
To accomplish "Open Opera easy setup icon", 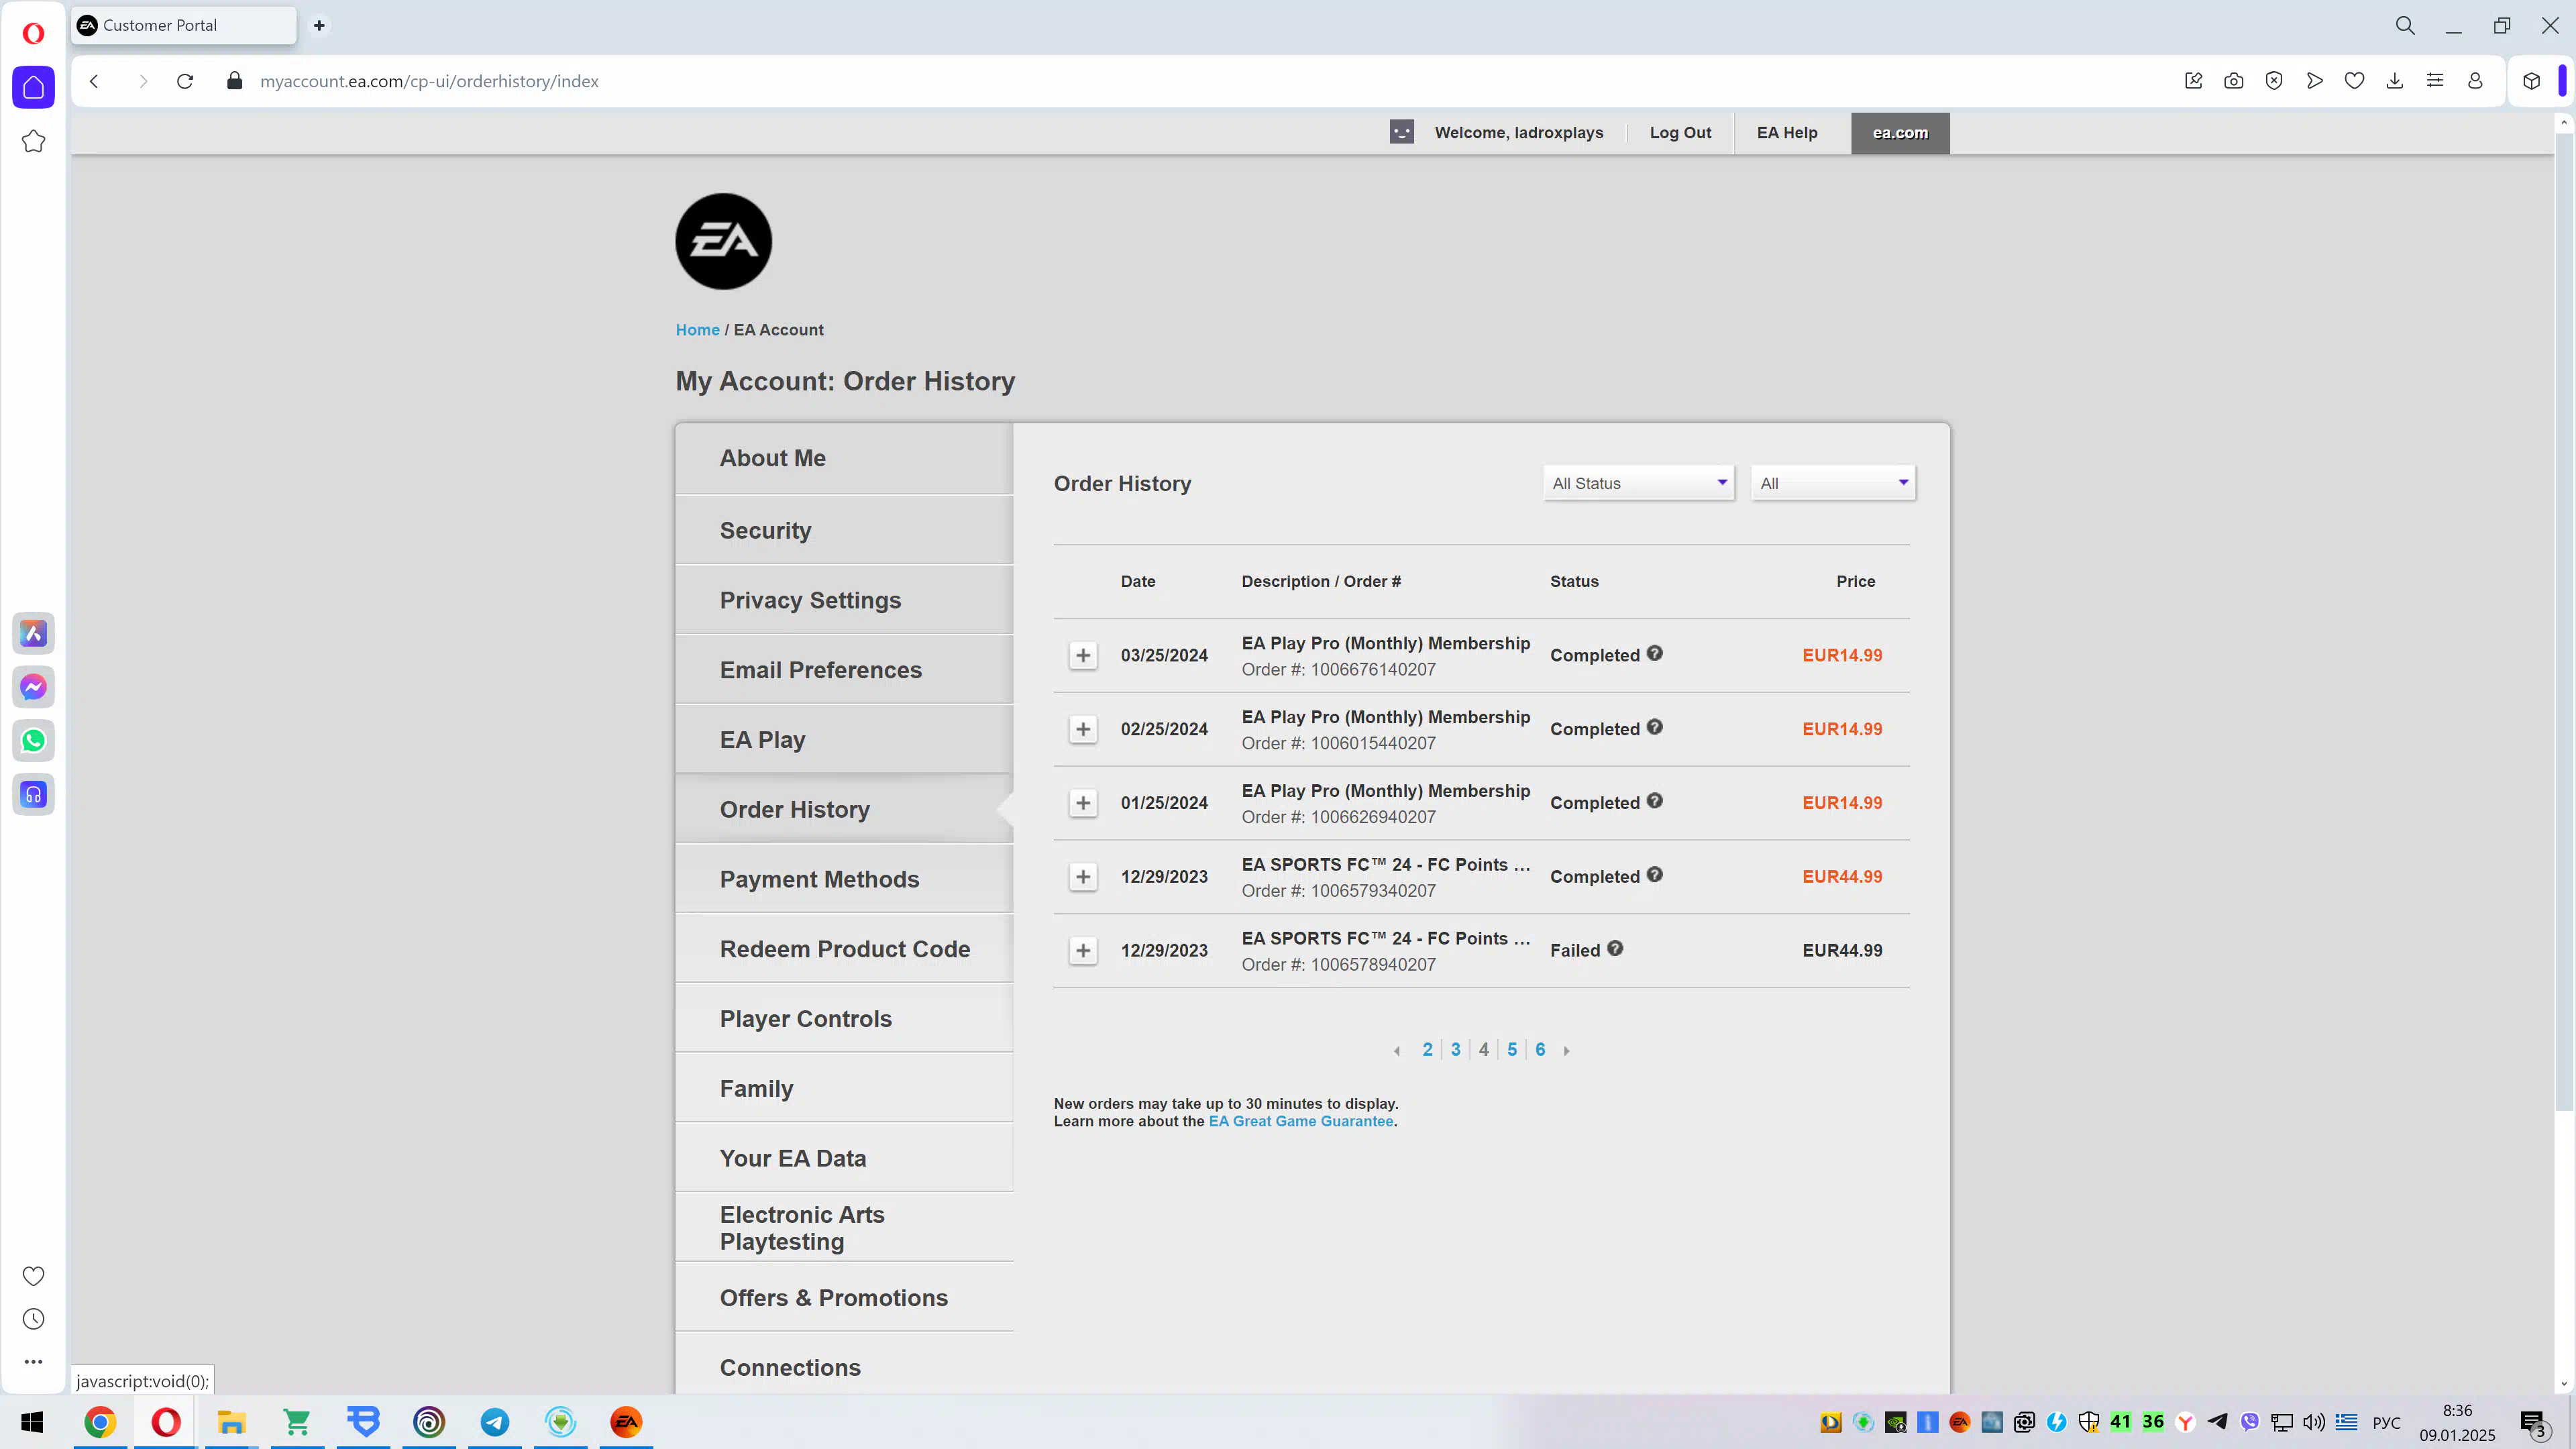I will point(2435,81).
